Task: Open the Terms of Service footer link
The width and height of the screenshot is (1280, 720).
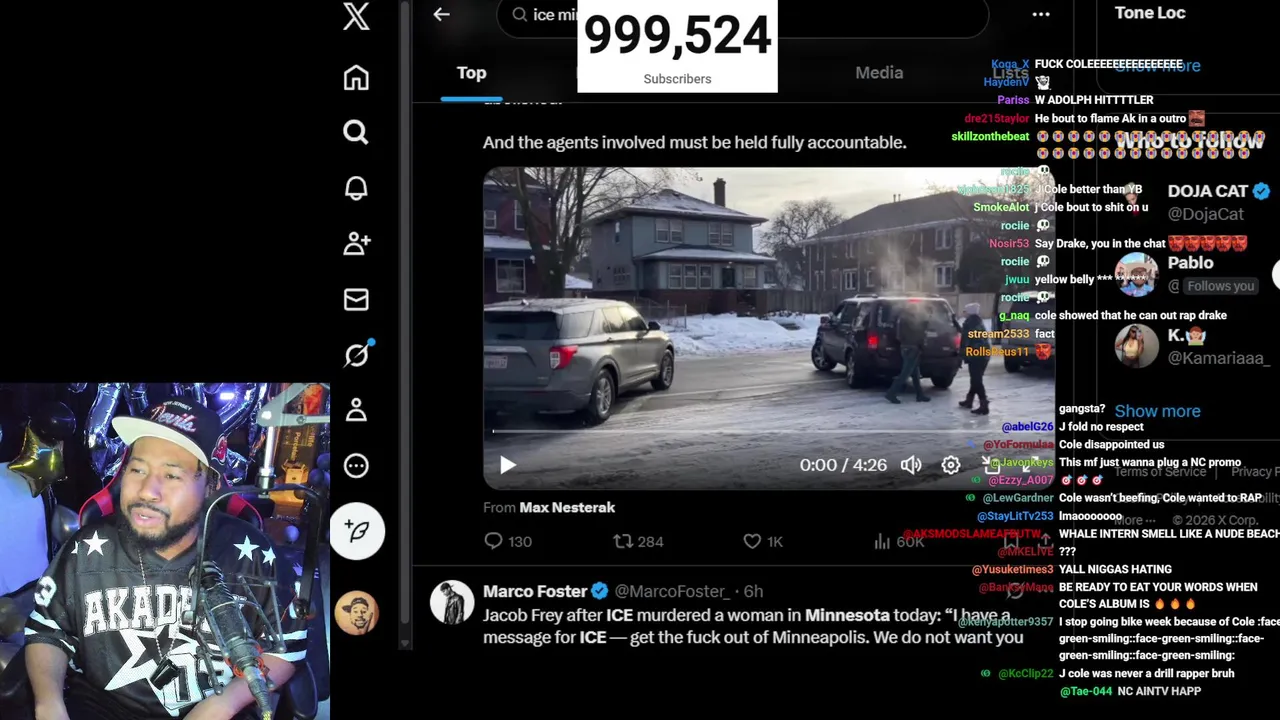Action: 1160,472
